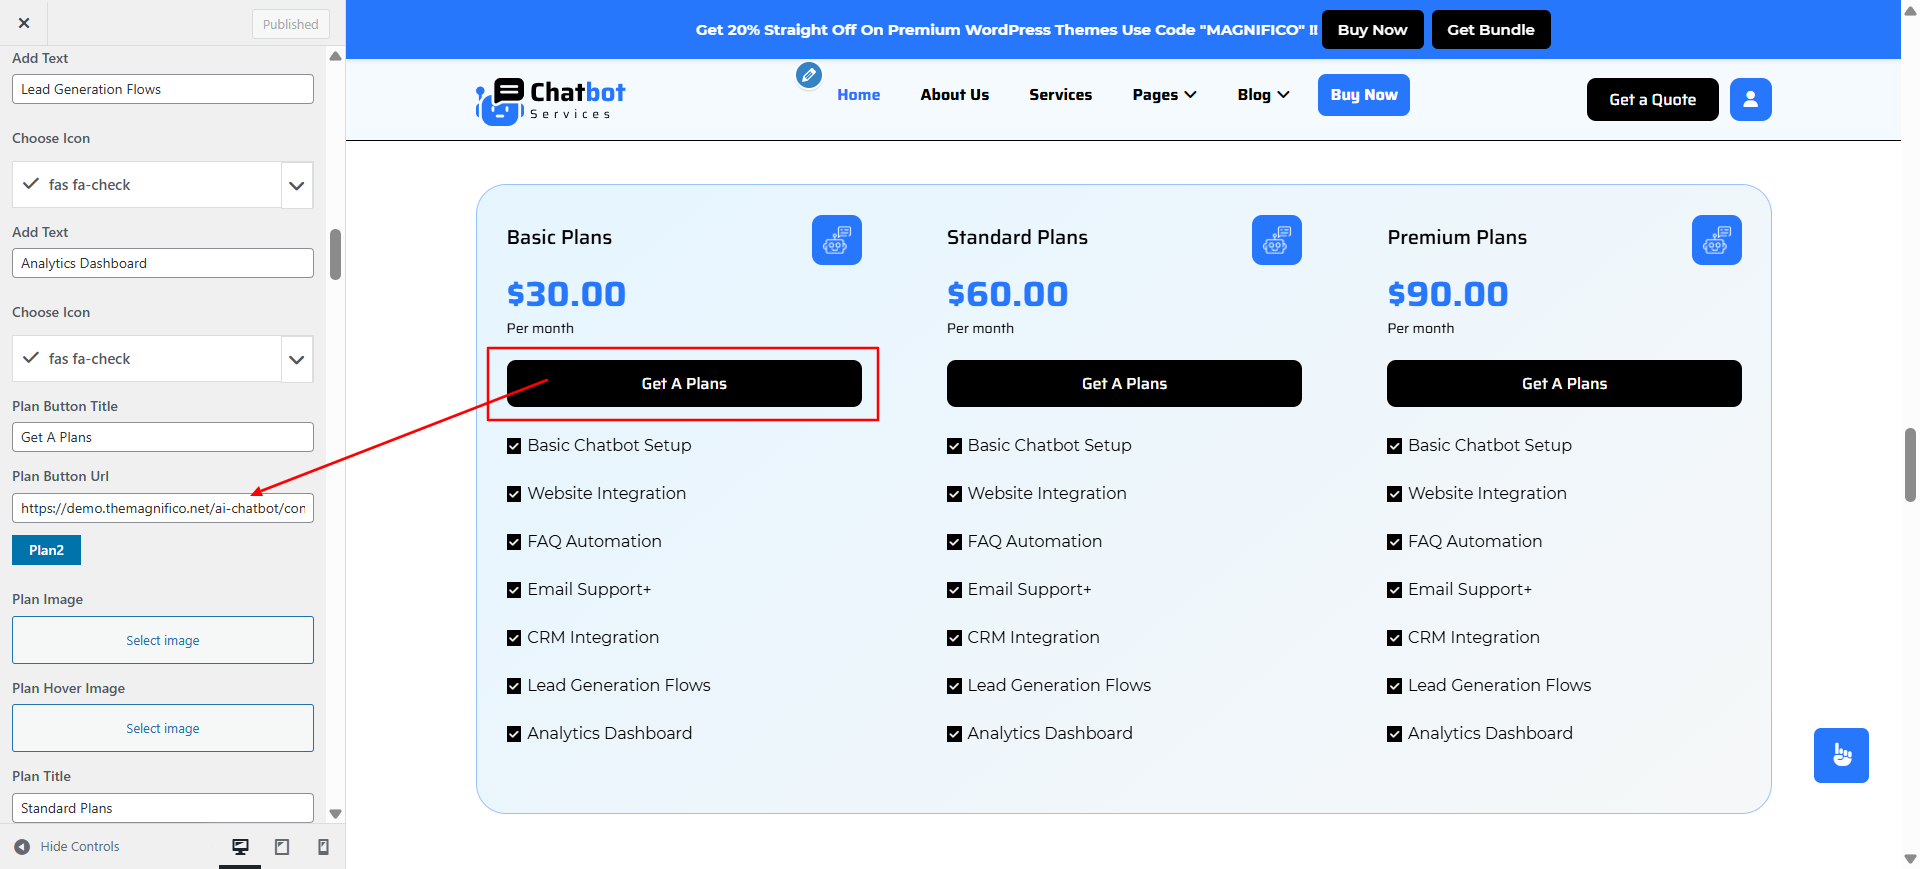The width and height of the screenshot is (1920, 869).
Task: Click the Premium Plans heading
Action: click(1457, 237)
